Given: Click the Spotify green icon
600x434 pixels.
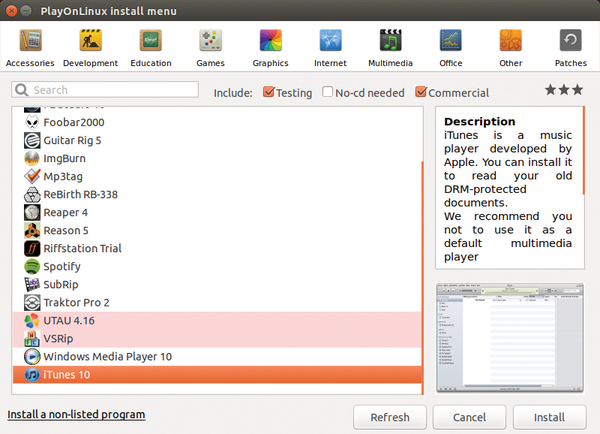Looking at the screenshot, I should (x=32, y=266).
